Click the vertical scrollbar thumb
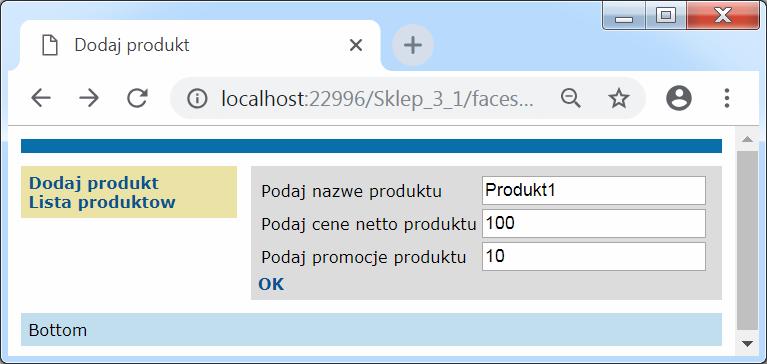The width and height of the screenshot is (767, 364). (x=747, y=240)
